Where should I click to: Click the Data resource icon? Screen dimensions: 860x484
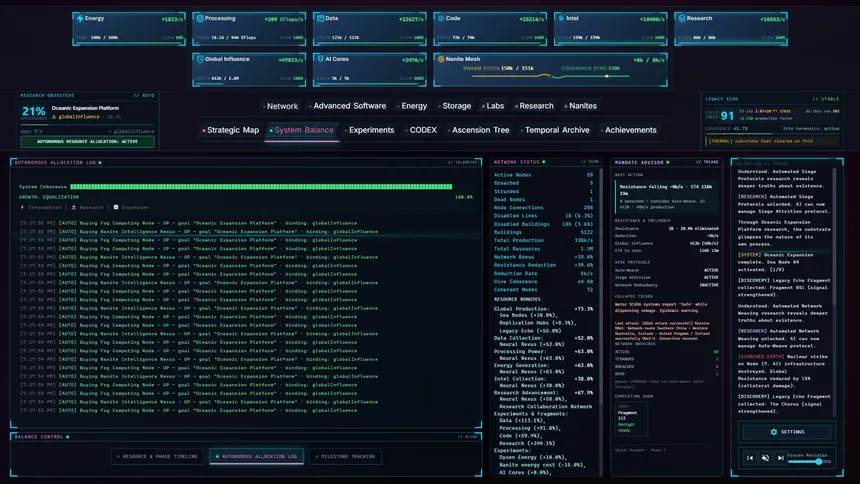click(x=320, y=18)
